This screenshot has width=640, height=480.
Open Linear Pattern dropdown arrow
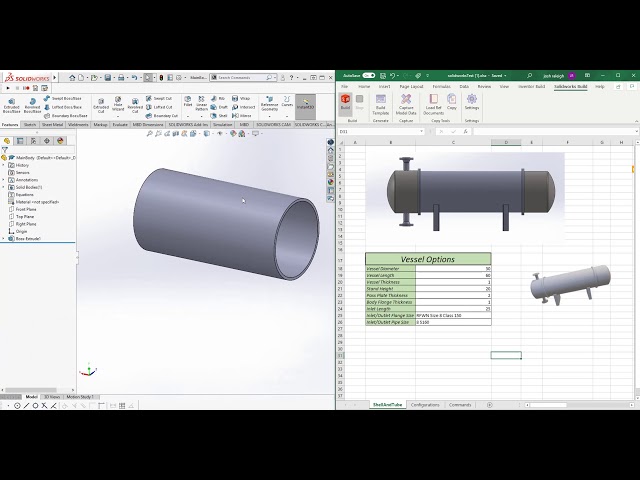201,116
